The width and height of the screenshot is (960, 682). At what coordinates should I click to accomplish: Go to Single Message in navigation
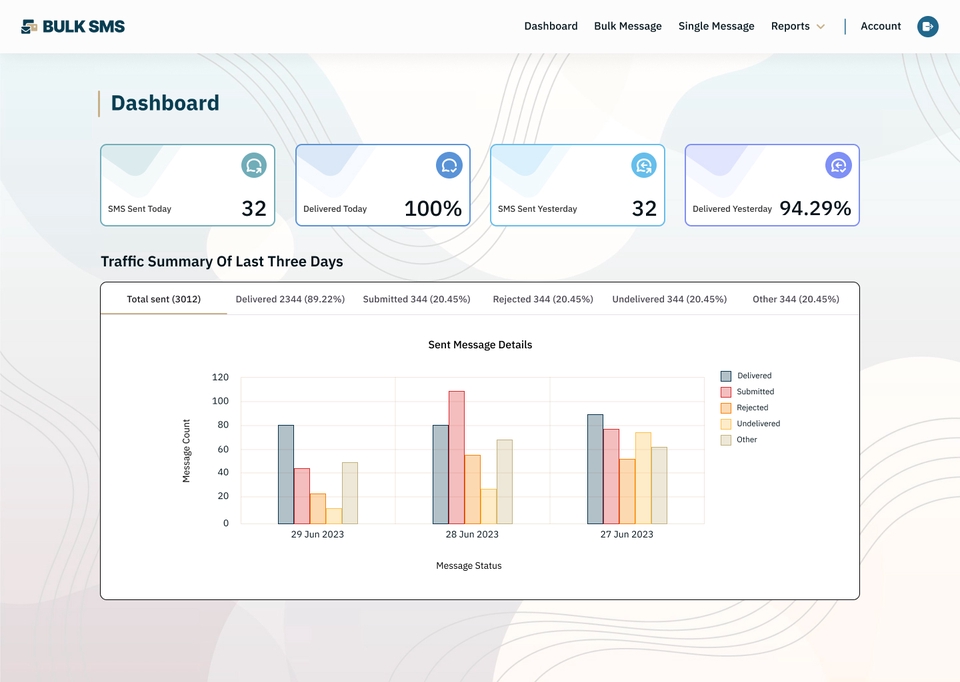point(716,26)
